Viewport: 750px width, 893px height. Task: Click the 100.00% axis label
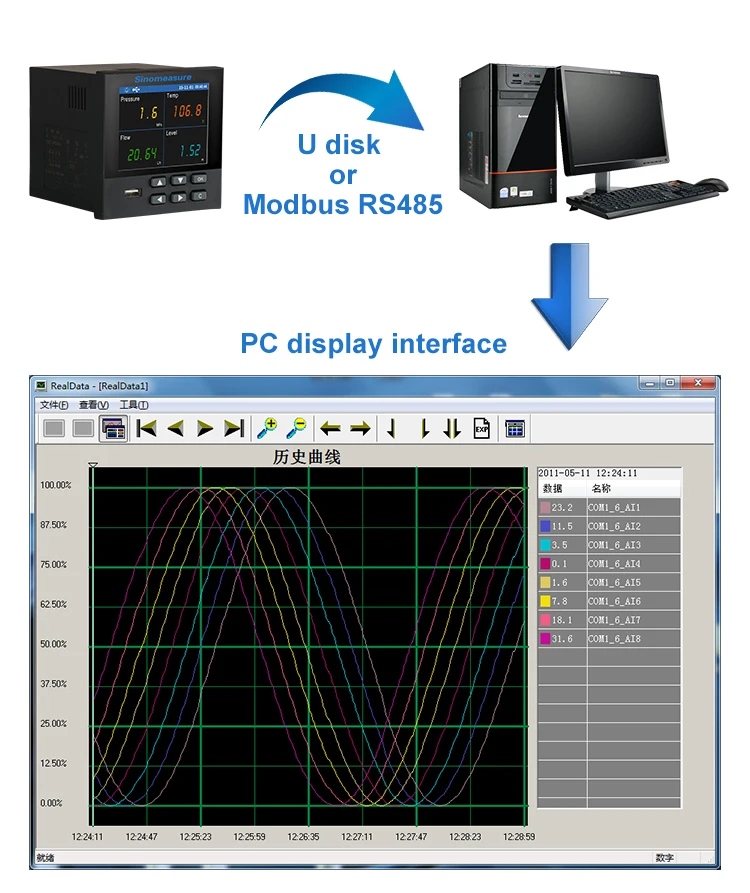click(x=56, y=485)
